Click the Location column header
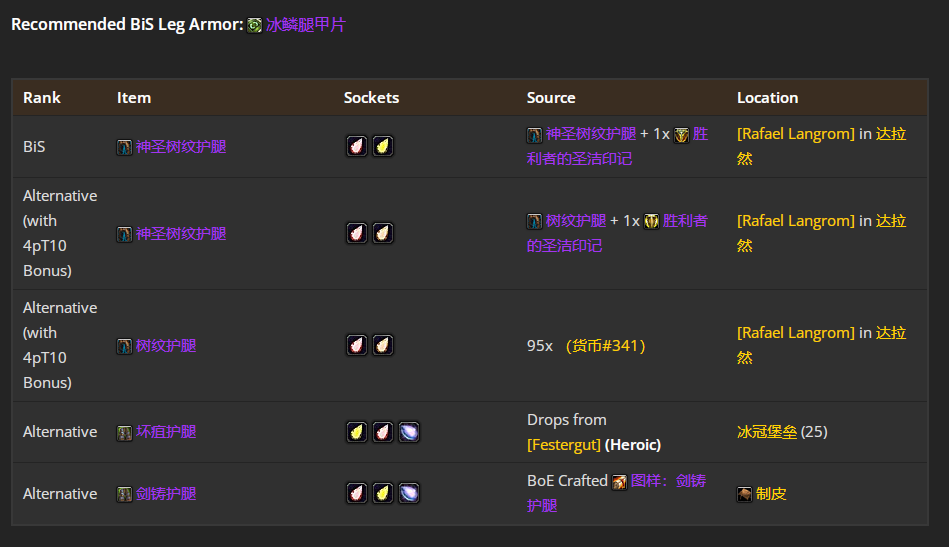The image size is (949, 547). [x=767, y=98]
